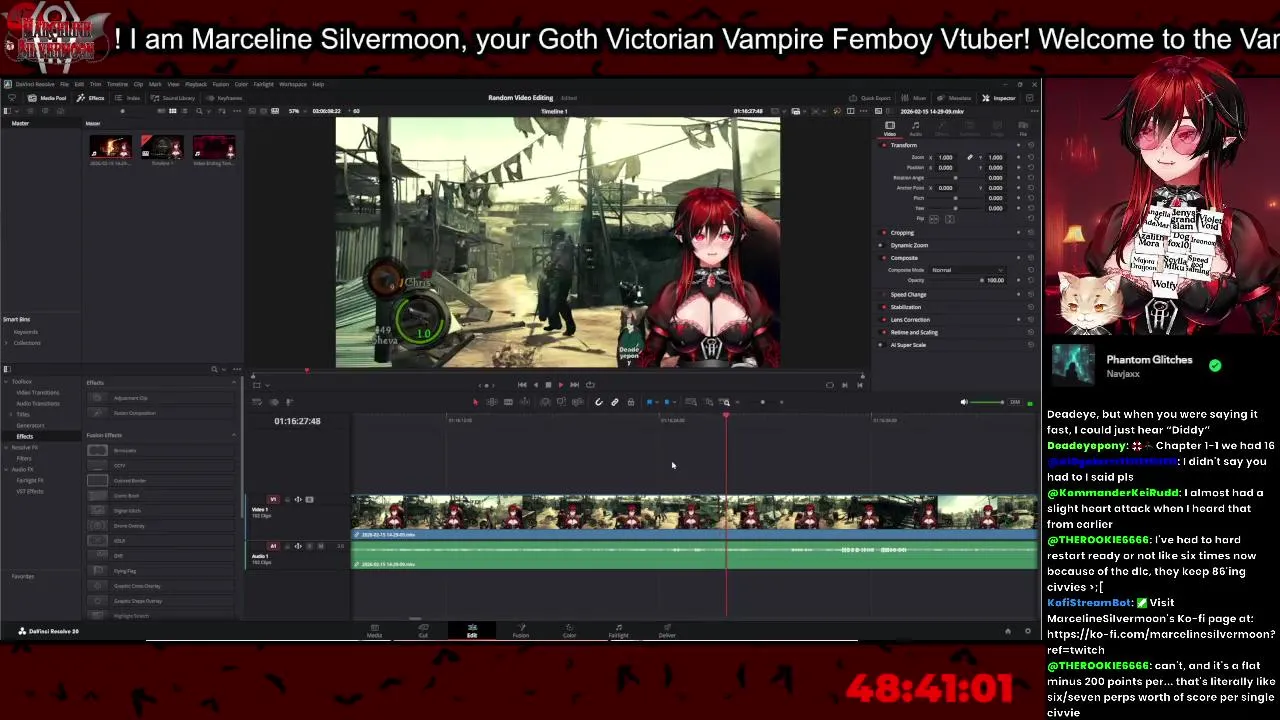This screenshot has height=720, width=1280.
Task: Open Project Manager via home icon
Action: pos(1007,631)
